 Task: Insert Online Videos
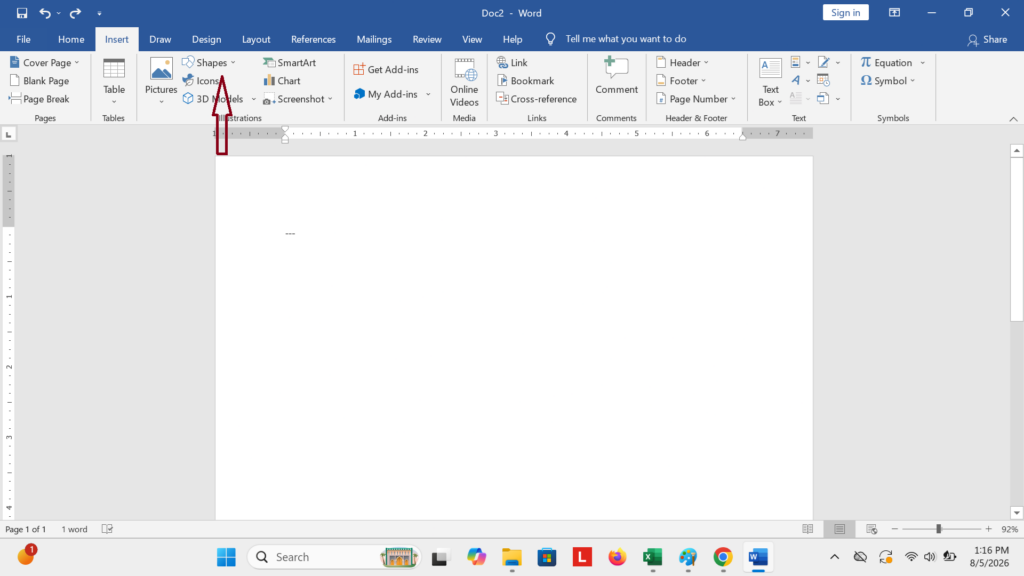click(x=464, y=81)
